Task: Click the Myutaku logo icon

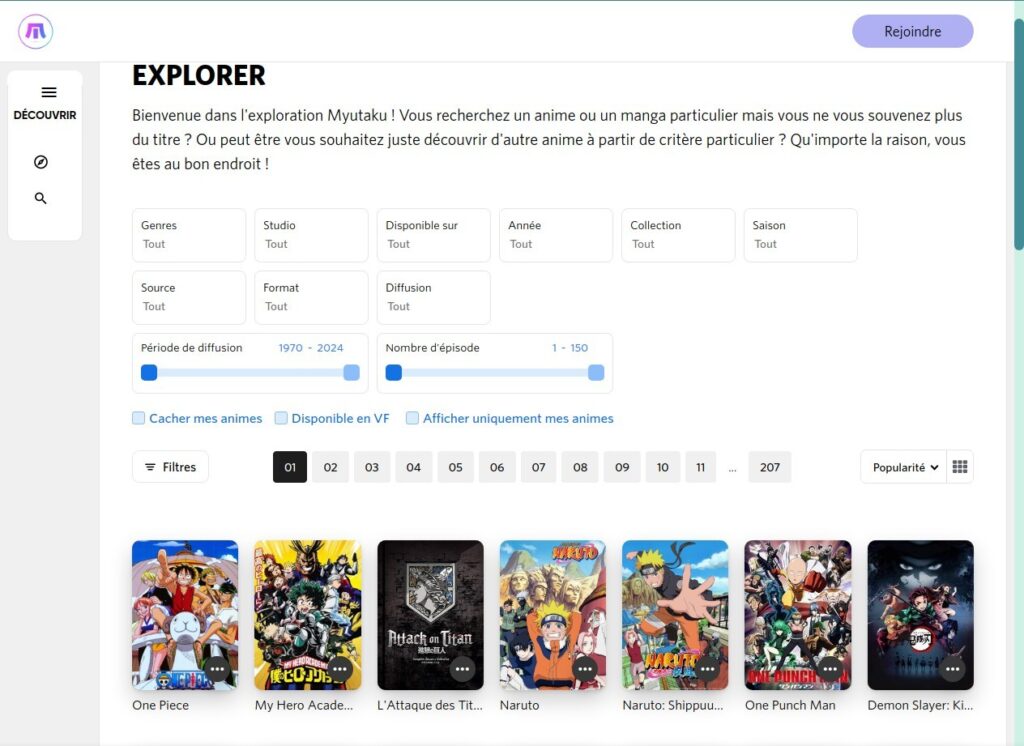Action: [35, 31]
